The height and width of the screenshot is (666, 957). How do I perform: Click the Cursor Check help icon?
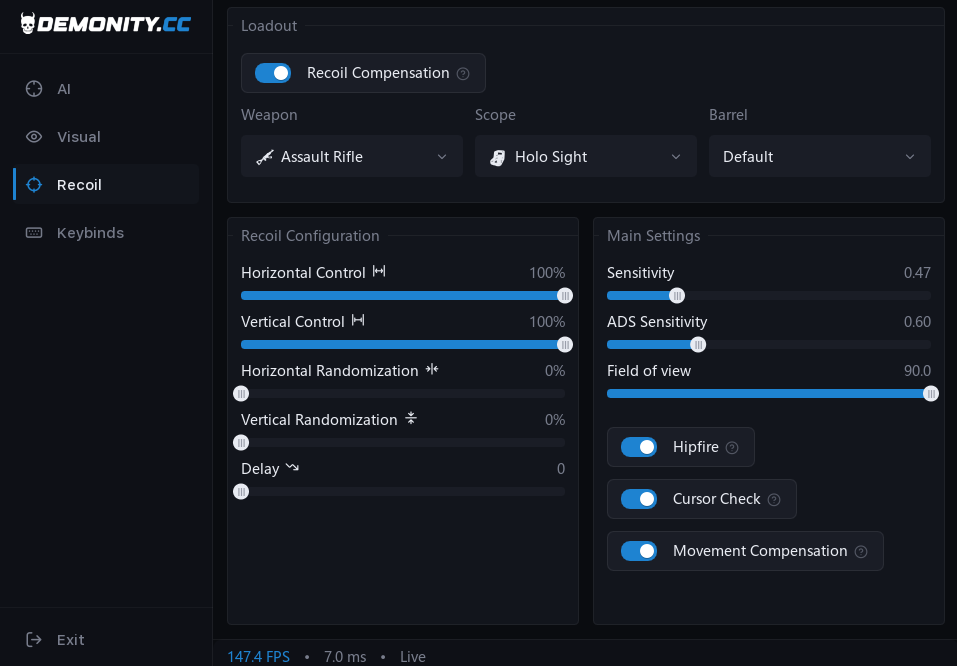coord(774,500)
